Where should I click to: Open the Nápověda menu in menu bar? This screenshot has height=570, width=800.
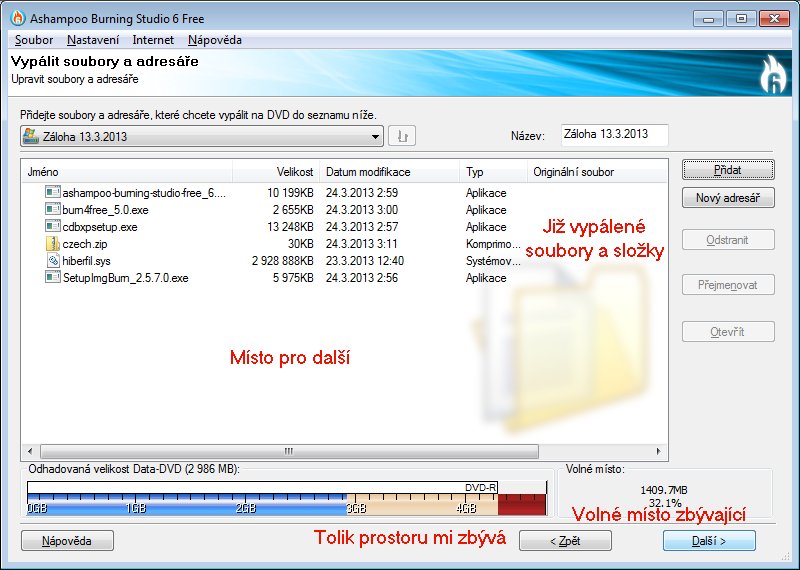click(x=215, y=40)
